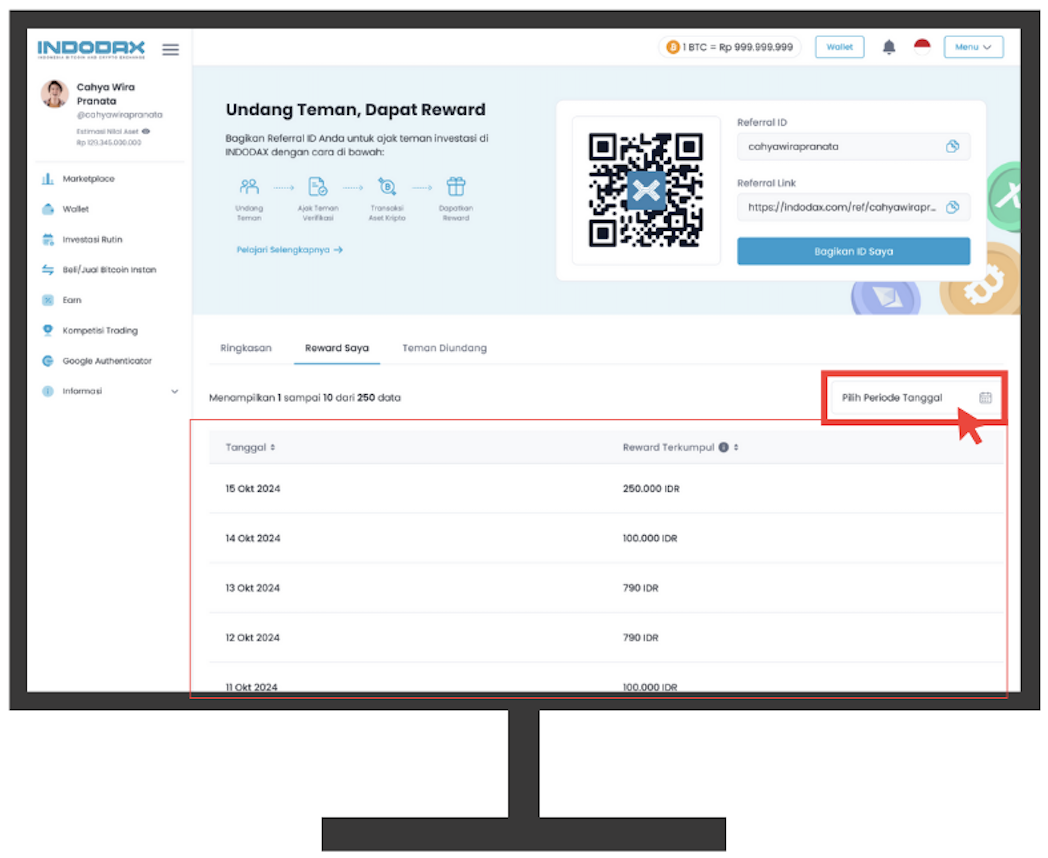Screen dimensions: 1048x858
Task: Click the Indonesian flag language icon
Action: pos(922,47)
